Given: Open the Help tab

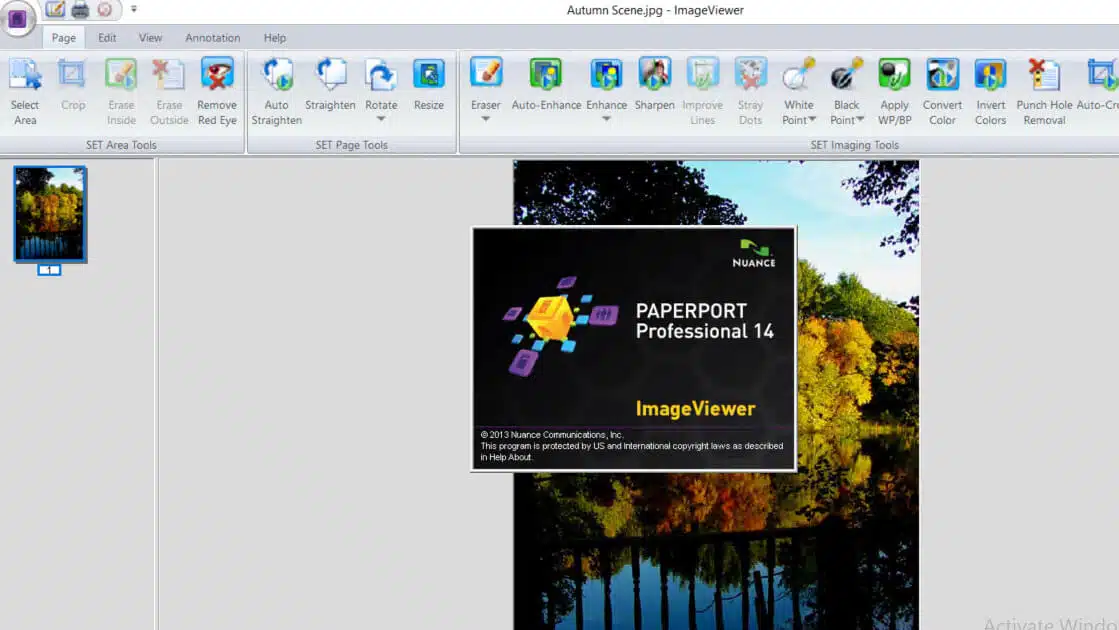Looking at the screenshot, I should pyautogui.click(x=275, y=38).
